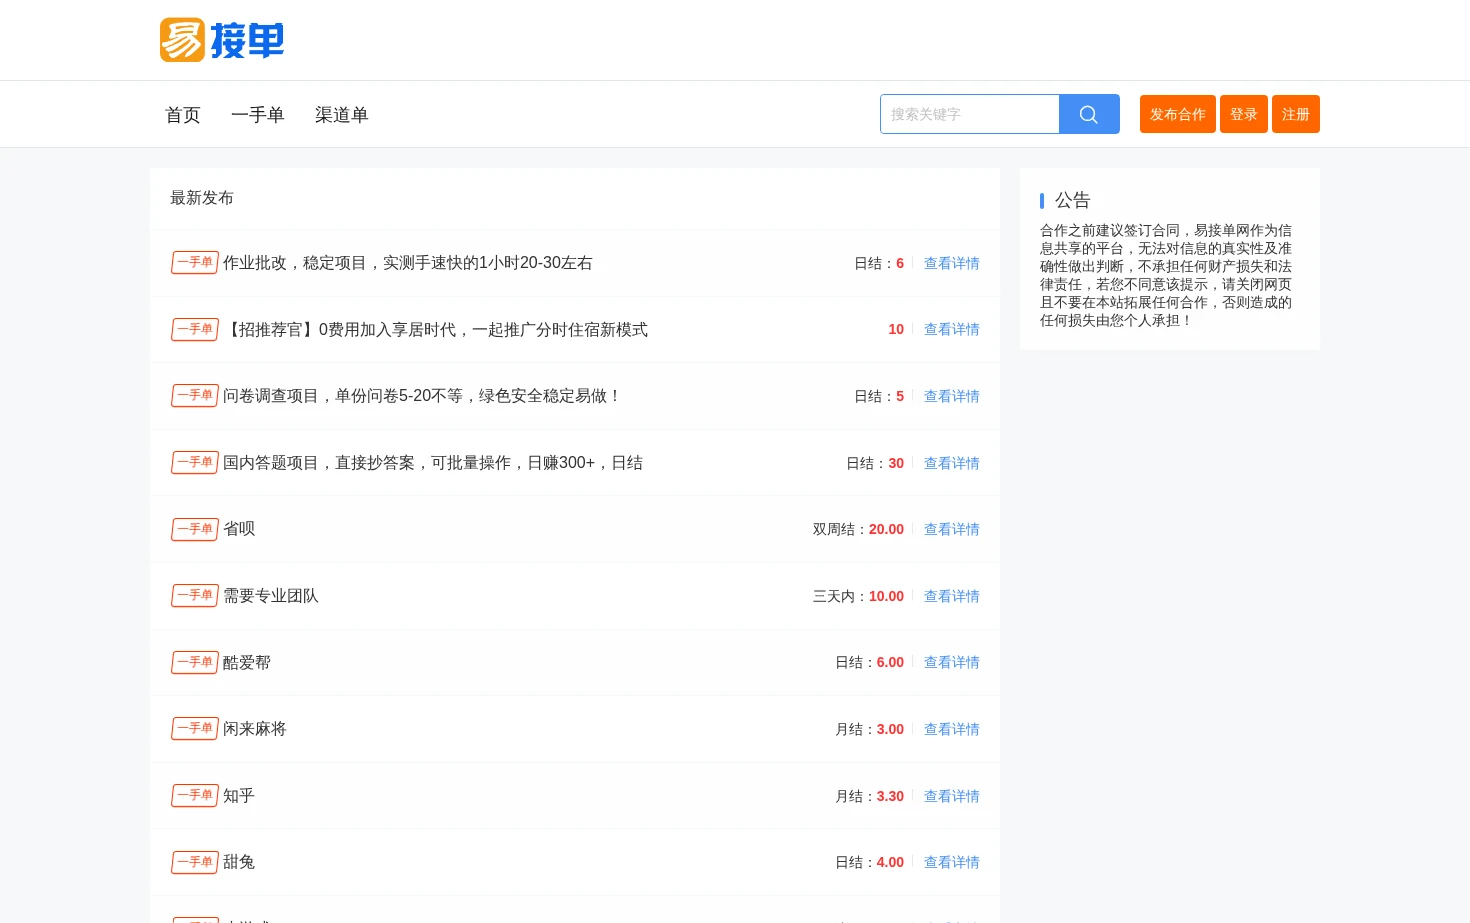
Task: Click the 月结：3.30 price text
Action: 870,796
